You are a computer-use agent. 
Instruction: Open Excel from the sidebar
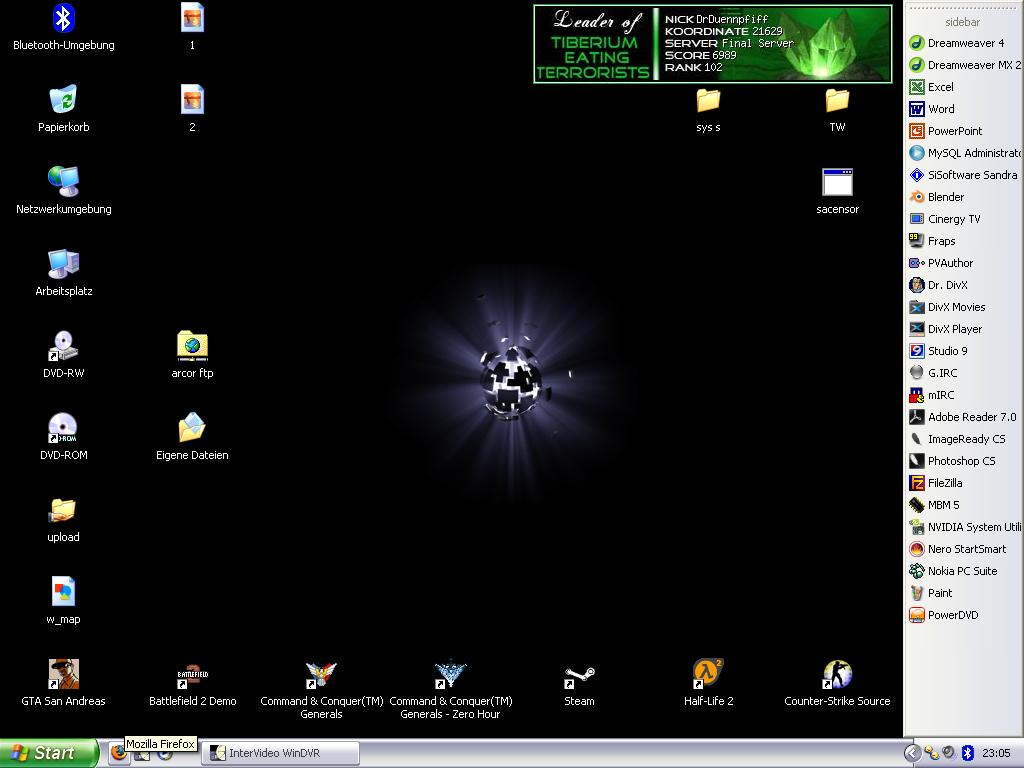click(x=931, y=87)
